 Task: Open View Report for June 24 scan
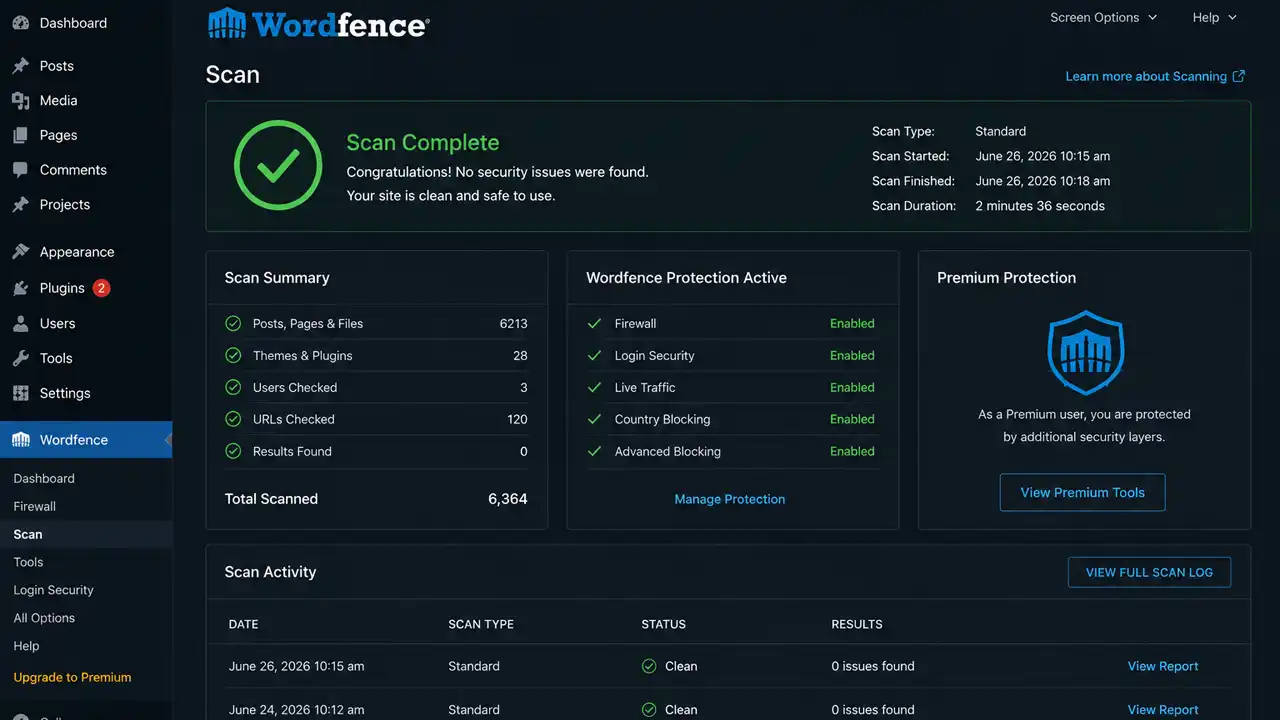click(x=1163, y=710)
